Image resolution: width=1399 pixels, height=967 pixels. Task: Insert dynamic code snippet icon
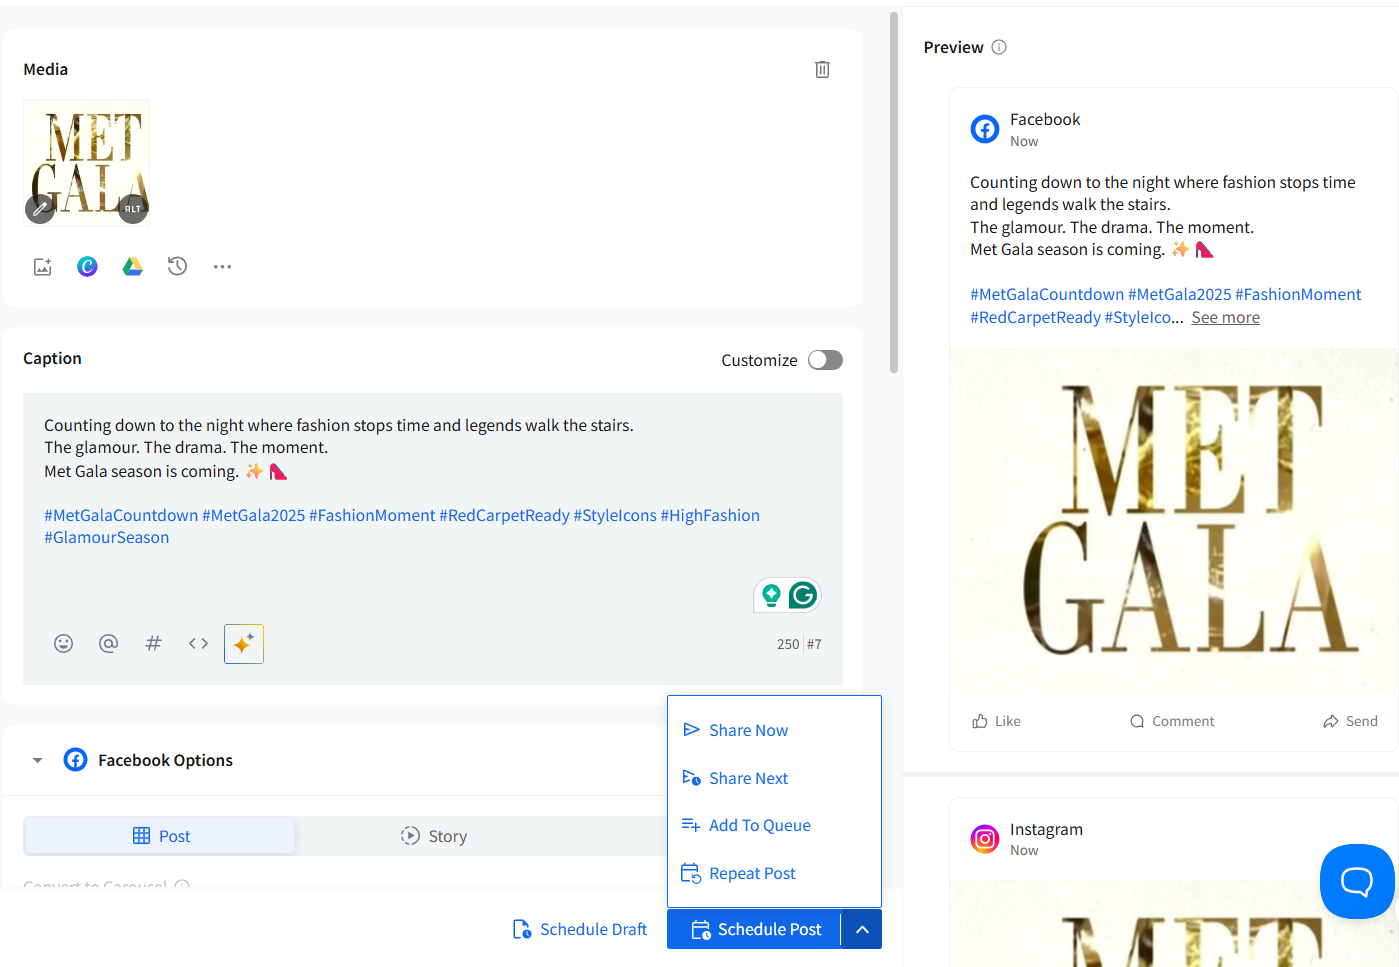click(x=198, y=643)
